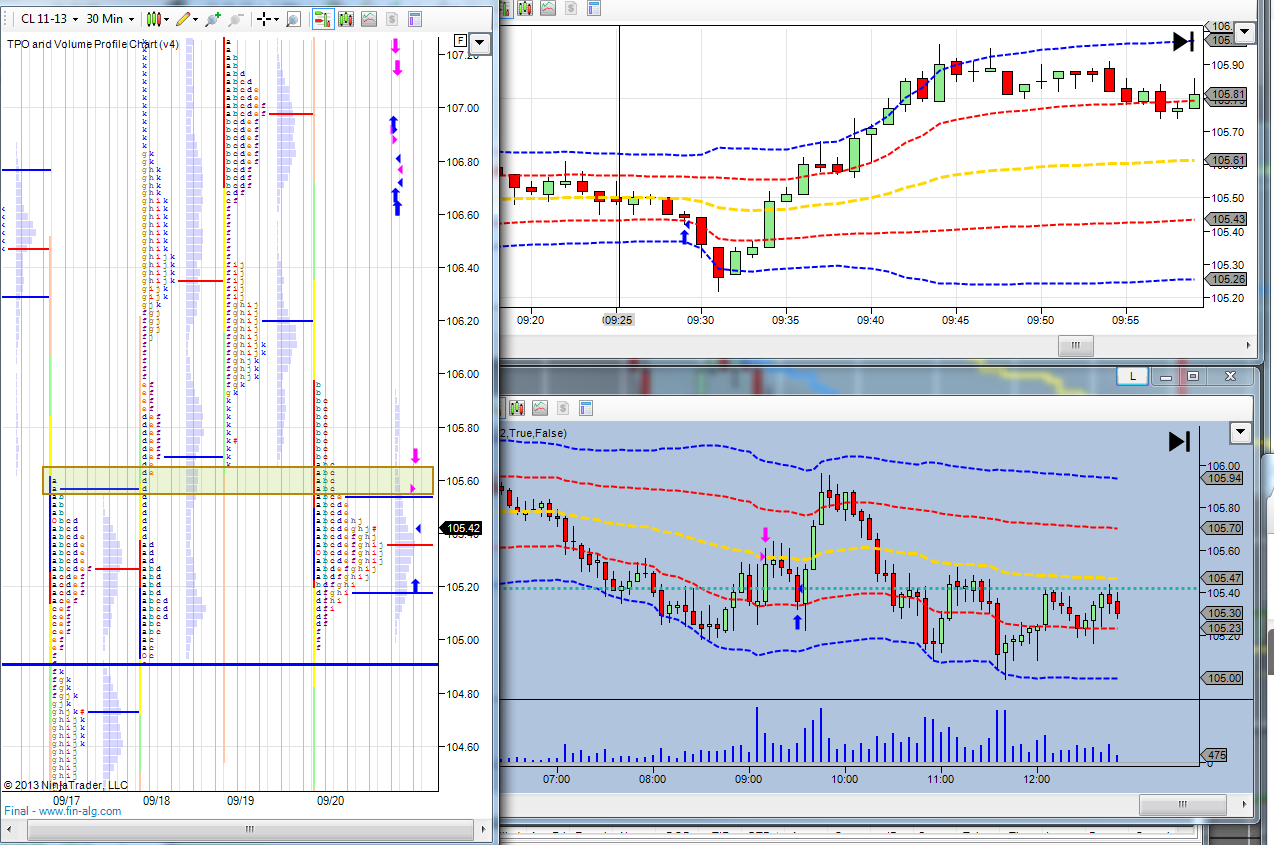Open the 30 Min interval dropdown
The image size is (1274, 845).
(x=110, y=19)
